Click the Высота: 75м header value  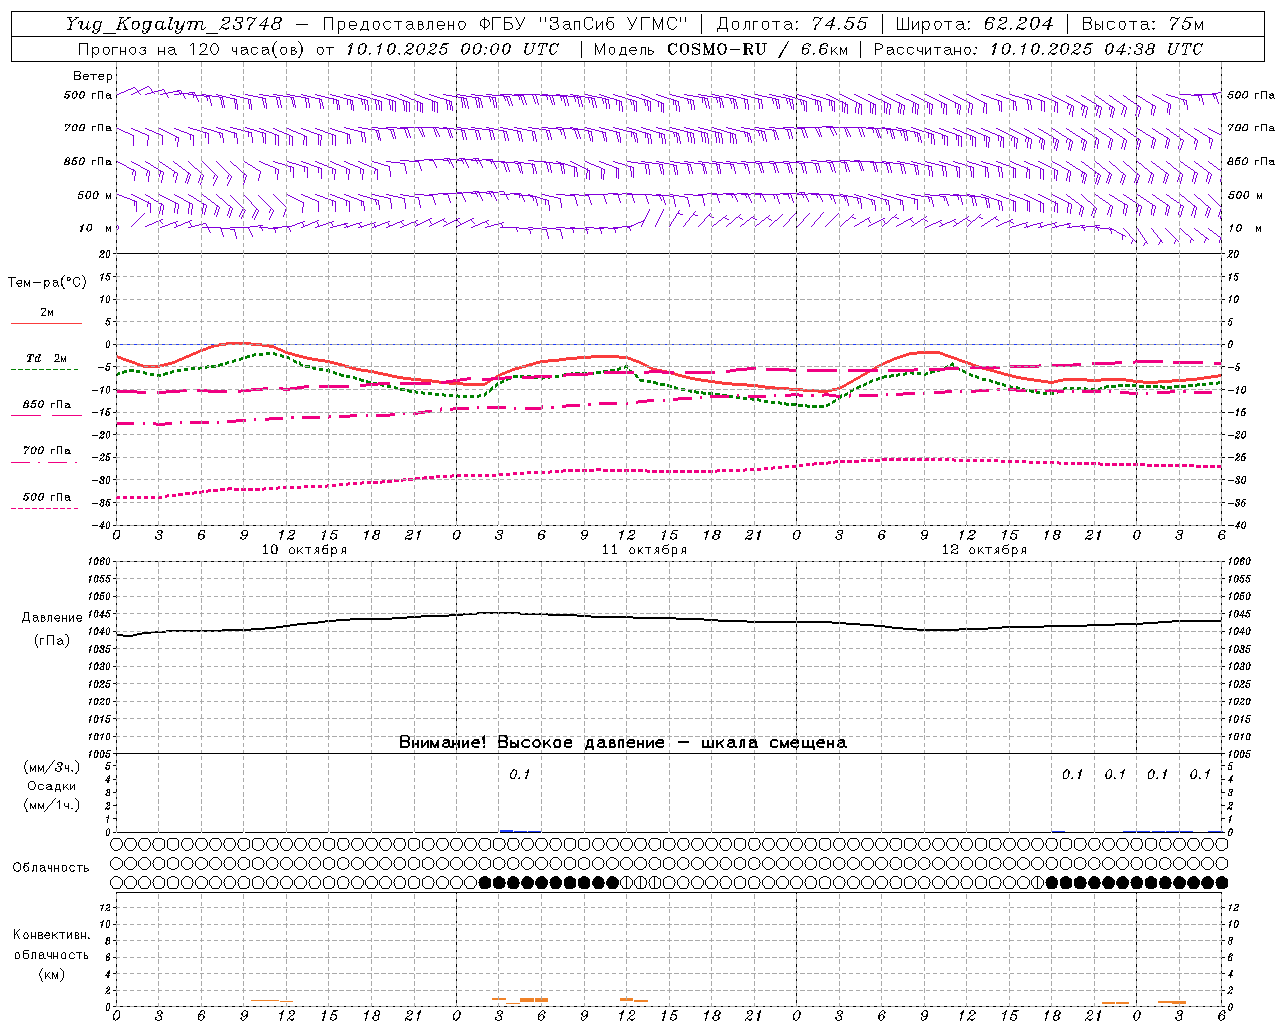tap(1142, 24)
